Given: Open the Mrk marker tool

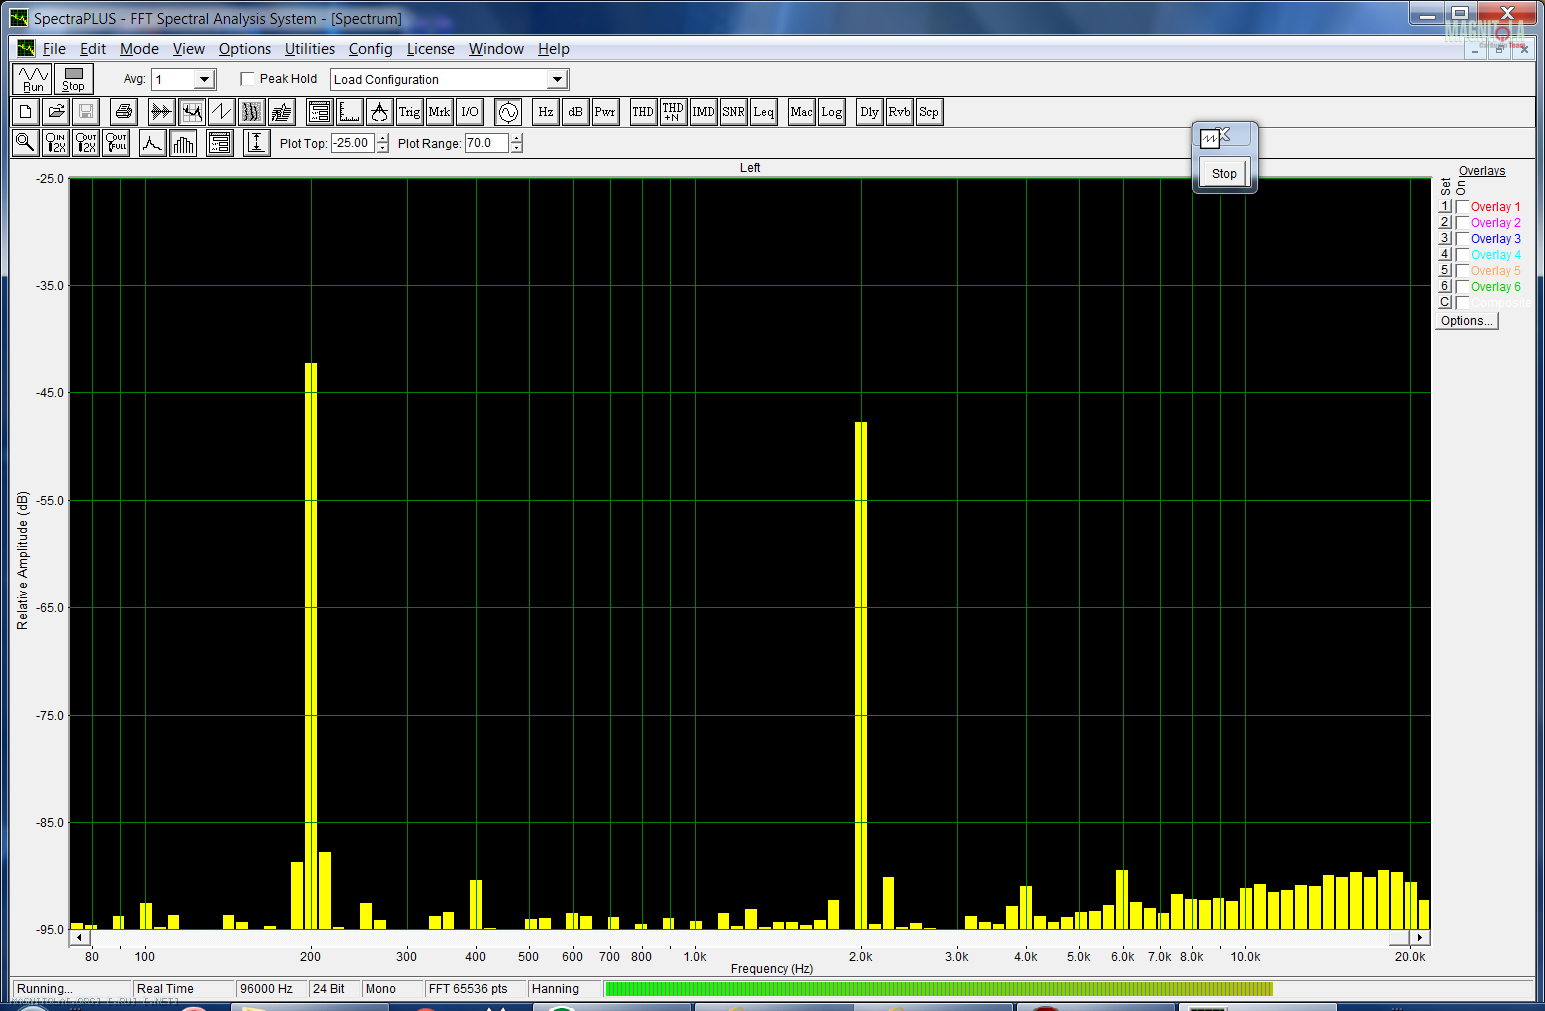Looking at the screenshot, I should [x=439, y=112].
